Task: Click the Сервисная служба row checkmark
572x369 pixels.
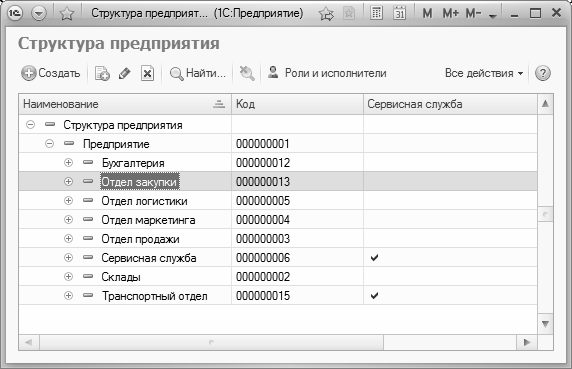Action: (x=374, y=258)
